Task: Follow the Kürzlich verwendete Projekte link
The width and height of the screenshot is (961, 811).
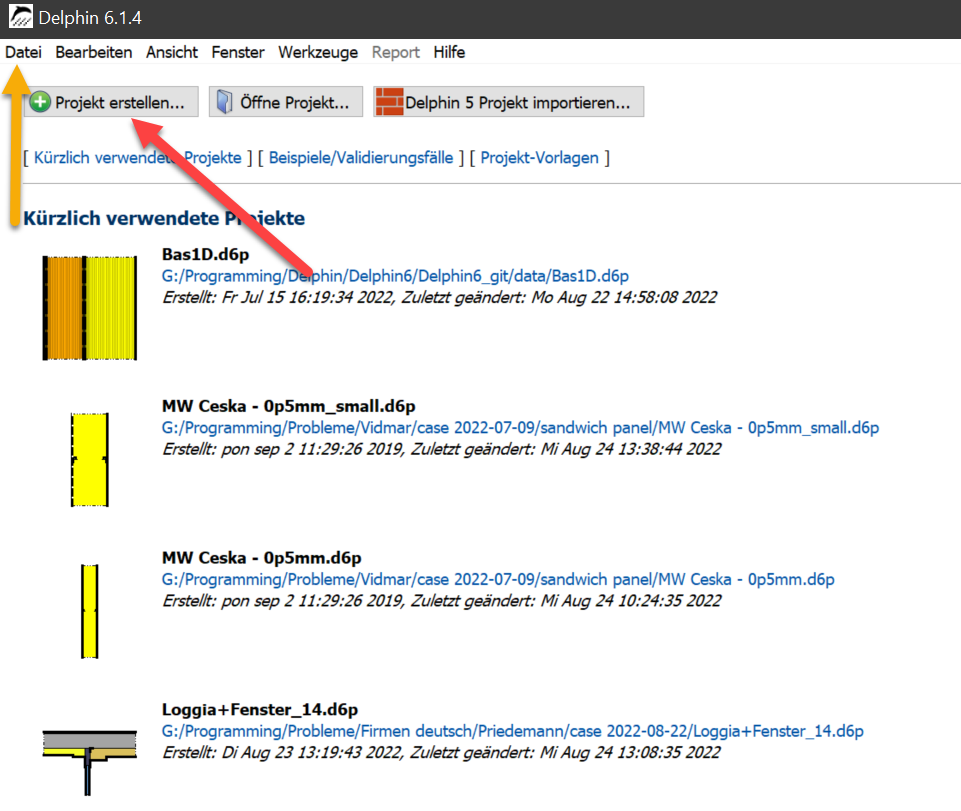Action: 138,158
